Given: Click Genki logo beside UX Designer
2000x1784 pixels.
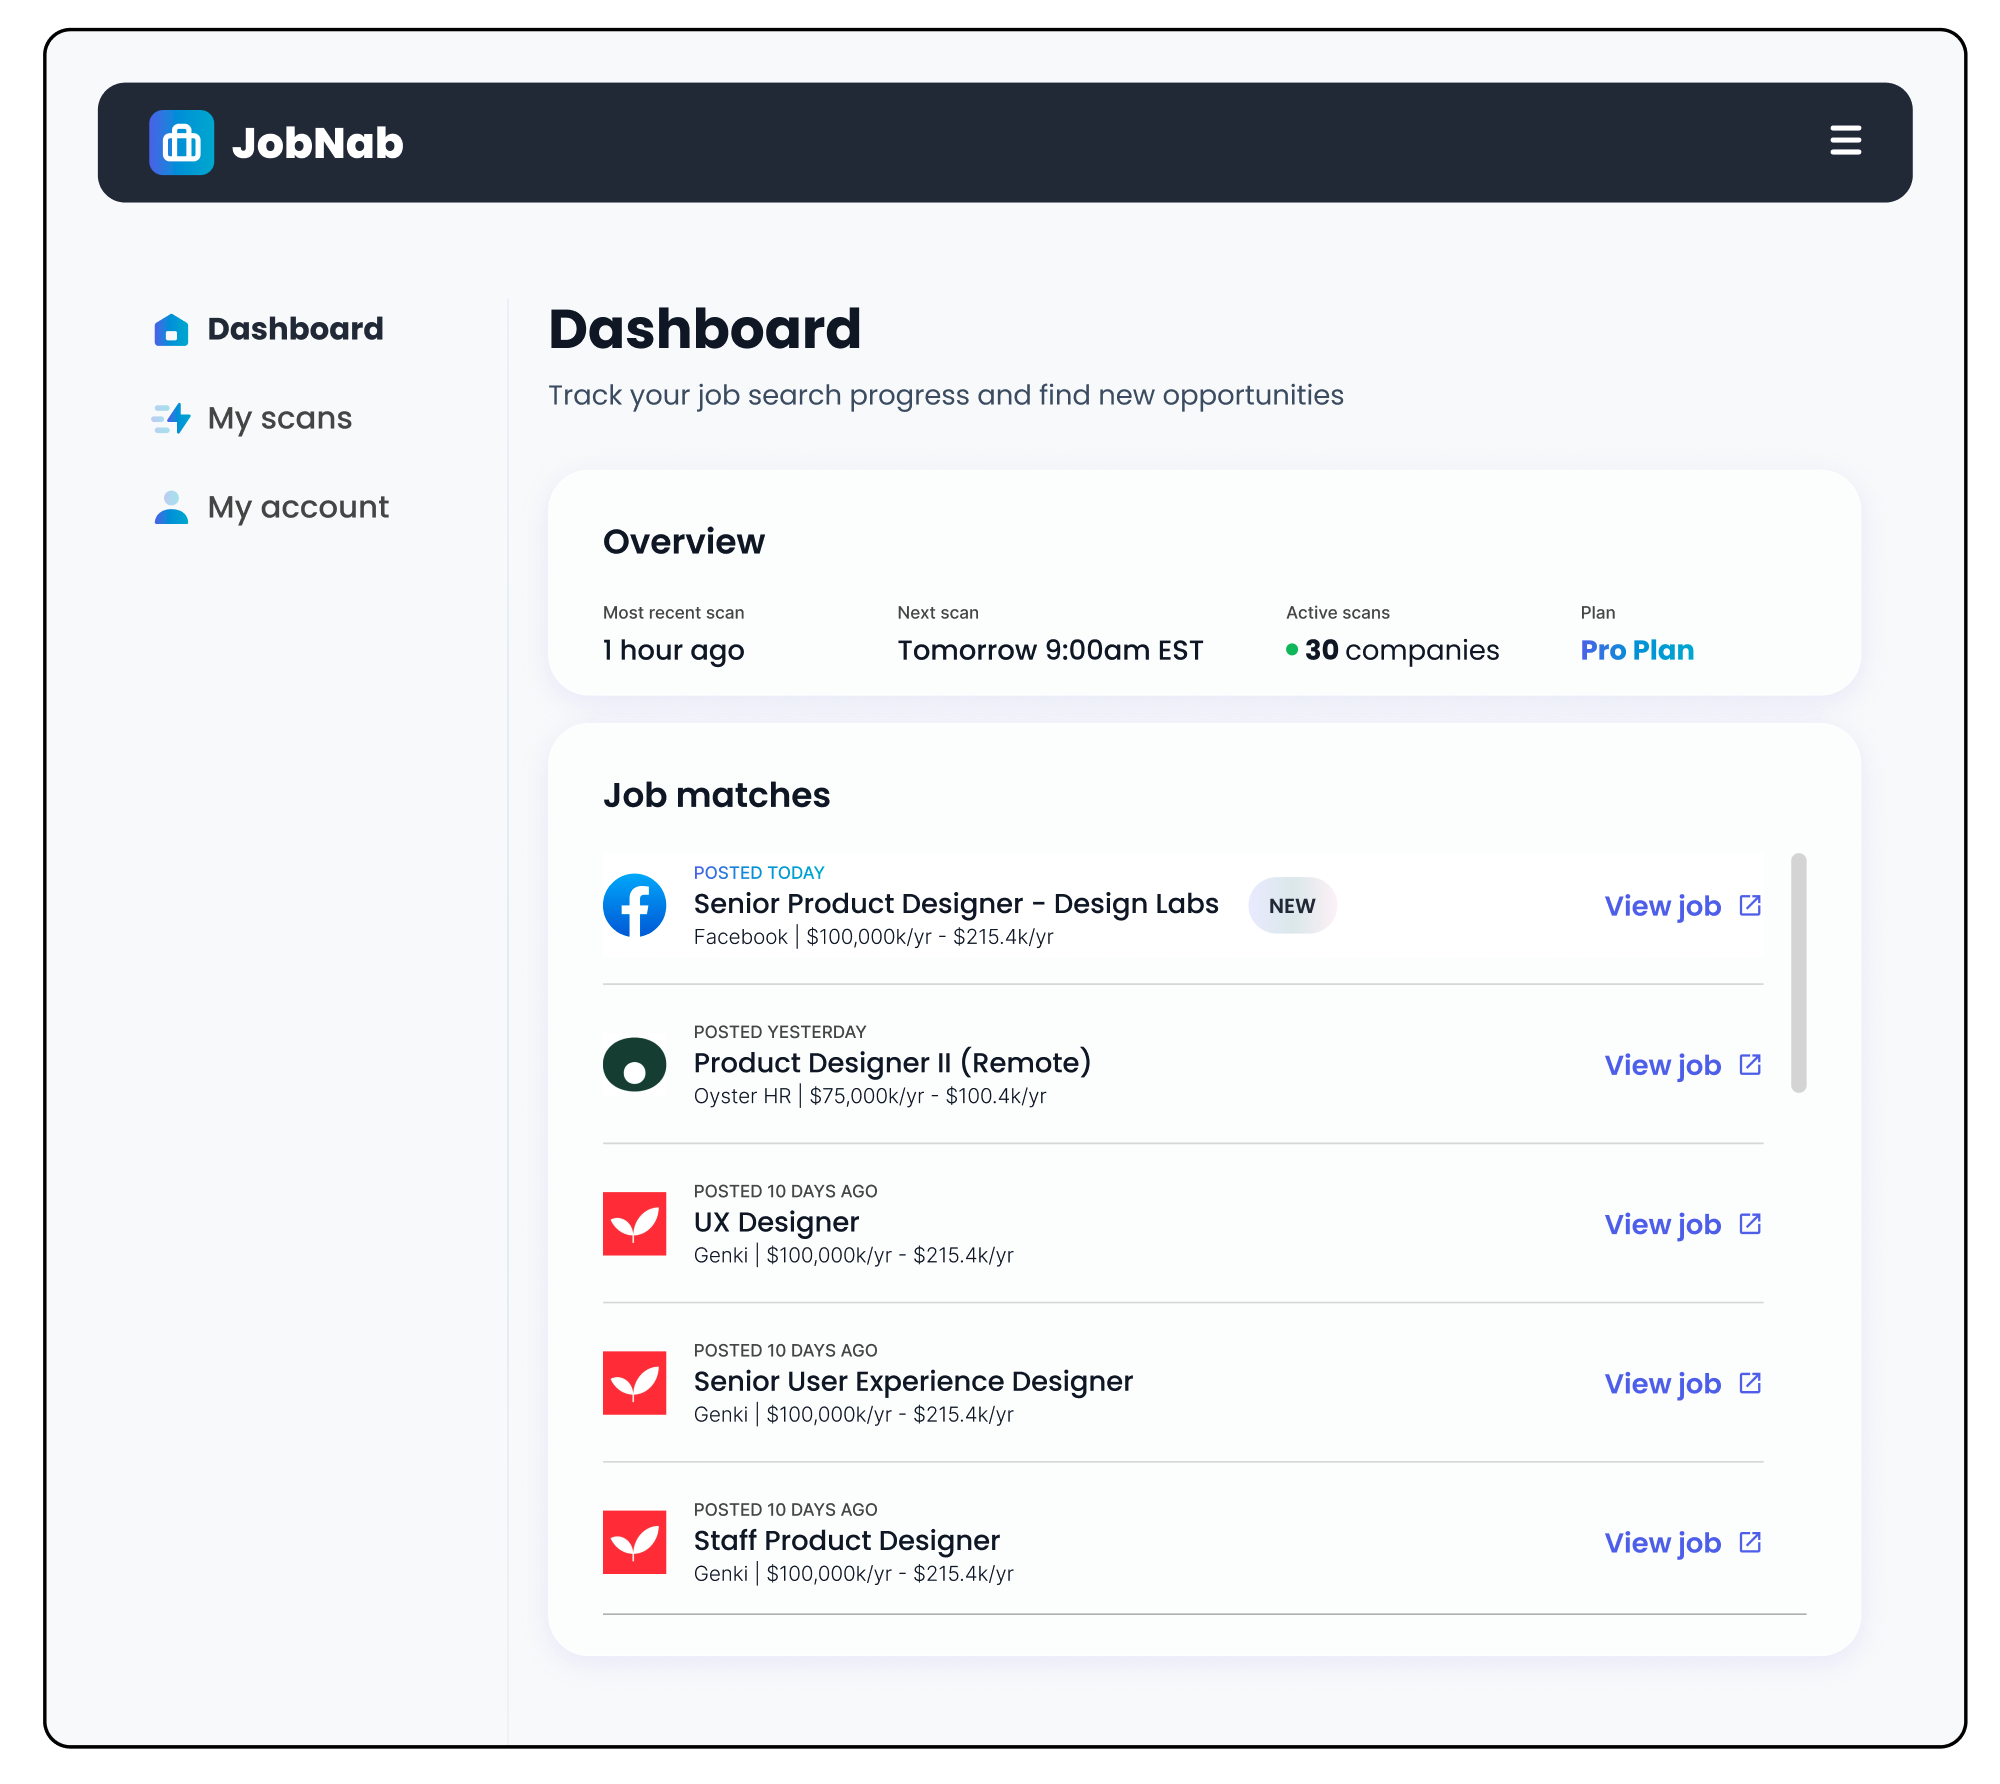Looking at the screenshot, I should click(634, 1223).
